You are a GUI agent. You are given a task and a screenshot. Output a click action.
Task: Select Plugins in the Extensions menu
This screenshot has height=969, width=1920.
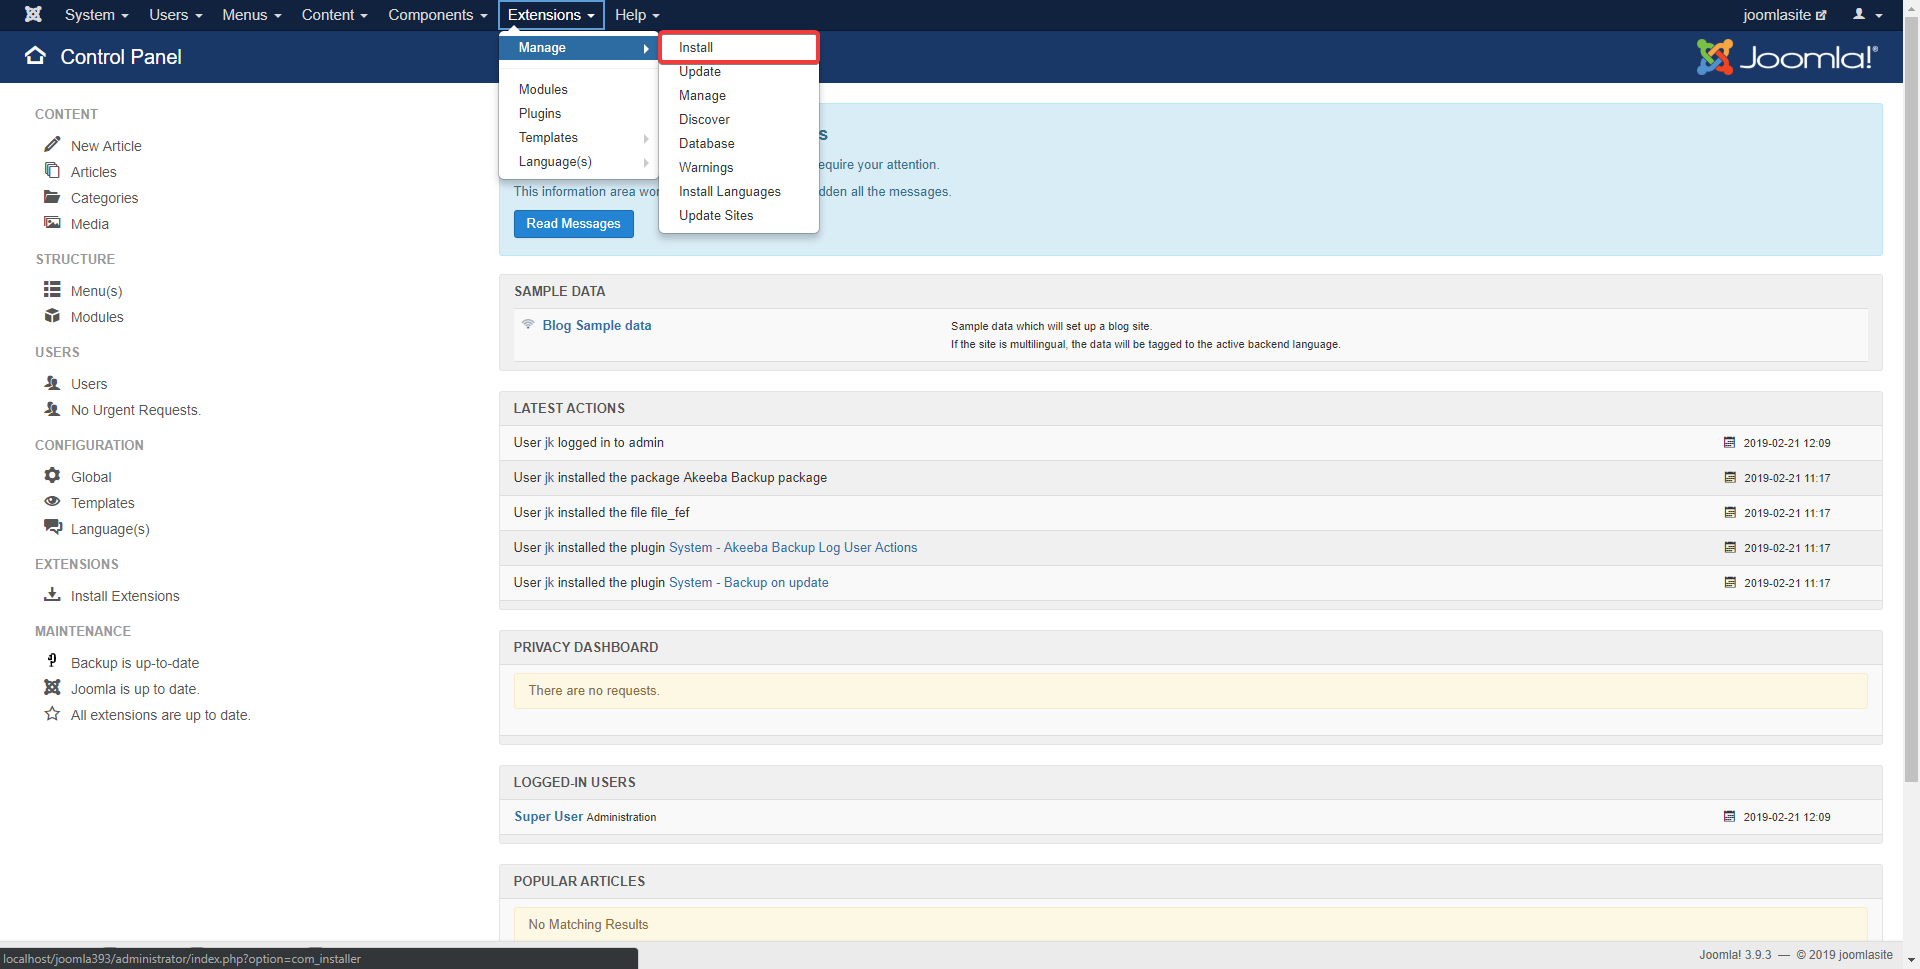[x=540, y=114]
